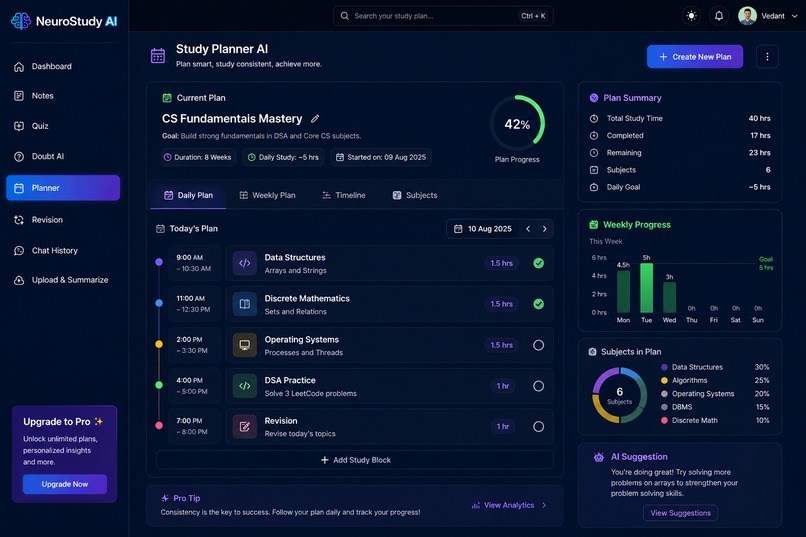Click Add Study Block
This screenshot has width=806, height=537.
[355, 460]
